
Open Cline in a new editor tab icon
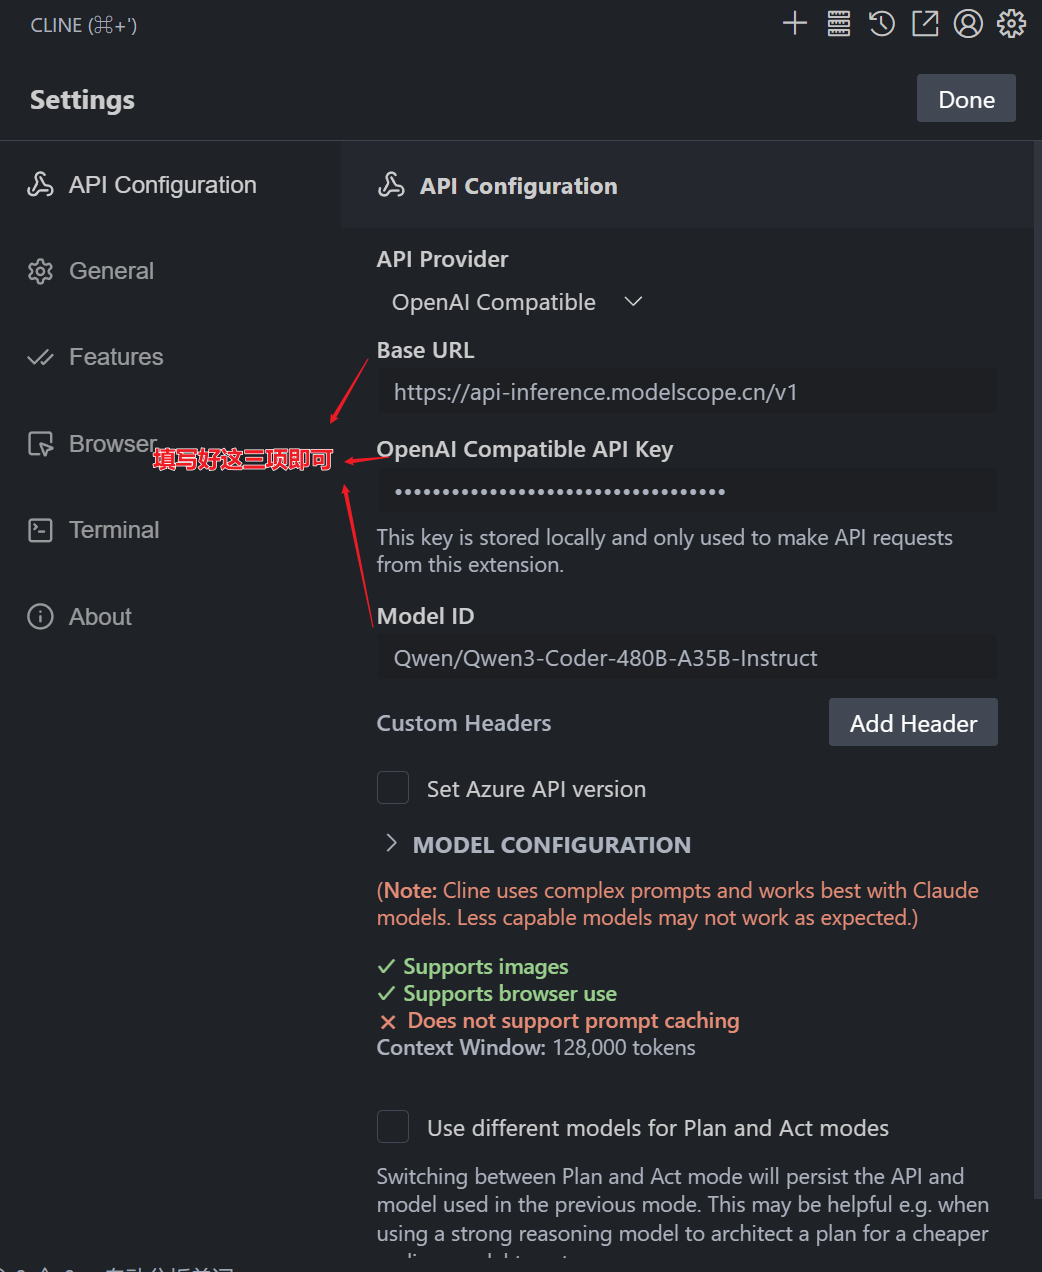coord(924,23)
